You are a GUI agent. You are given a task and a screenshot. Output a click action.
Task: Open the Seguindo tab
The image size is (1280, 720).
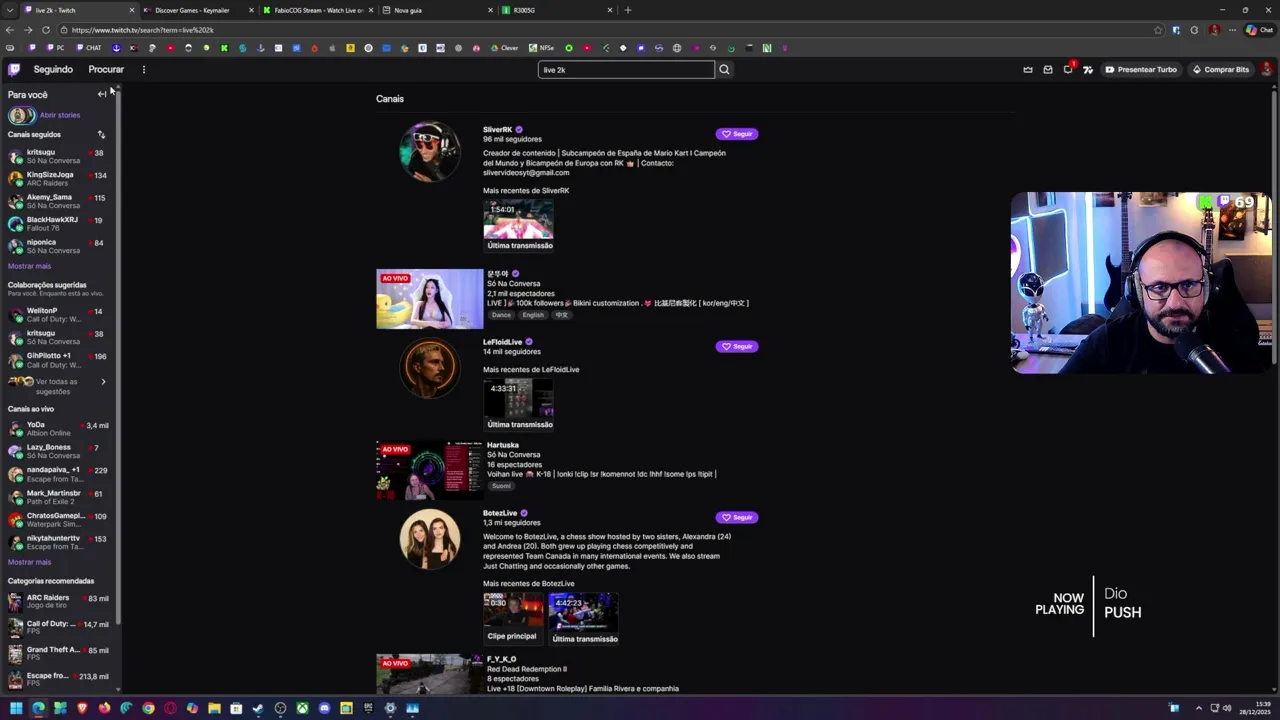point(53,69)
